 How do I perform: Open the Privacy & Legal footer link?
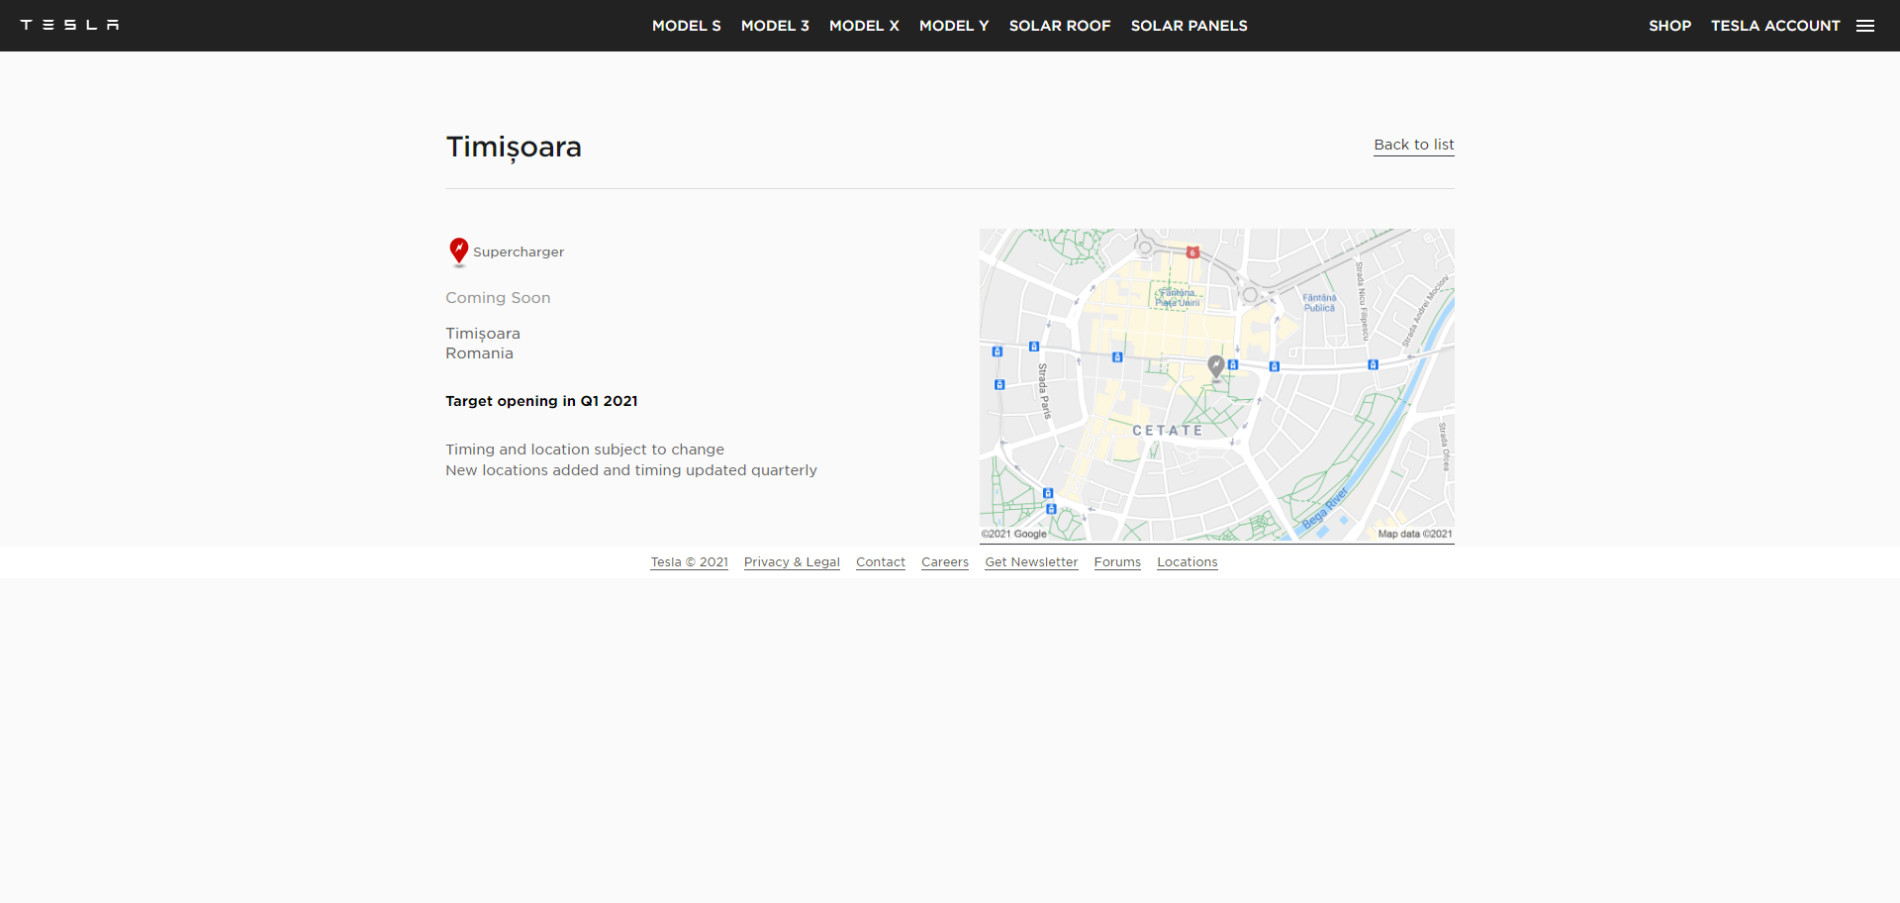792,562
